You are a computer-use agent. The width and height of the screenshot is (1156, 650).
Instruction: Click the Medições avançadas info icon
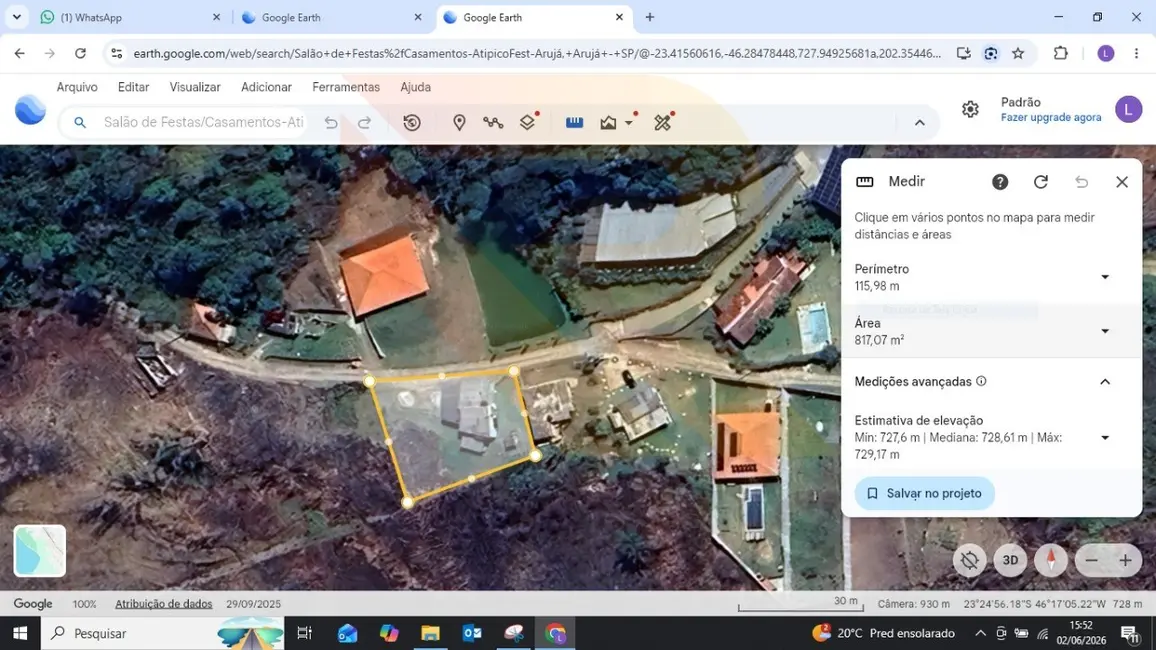click(x=981, y=381)
